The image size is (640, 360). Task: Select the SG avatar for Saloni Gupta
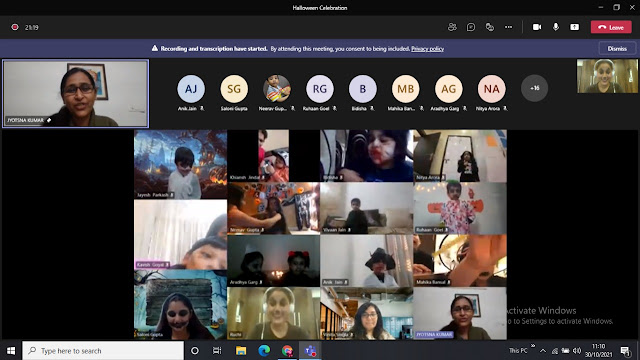tap(234, 89)
